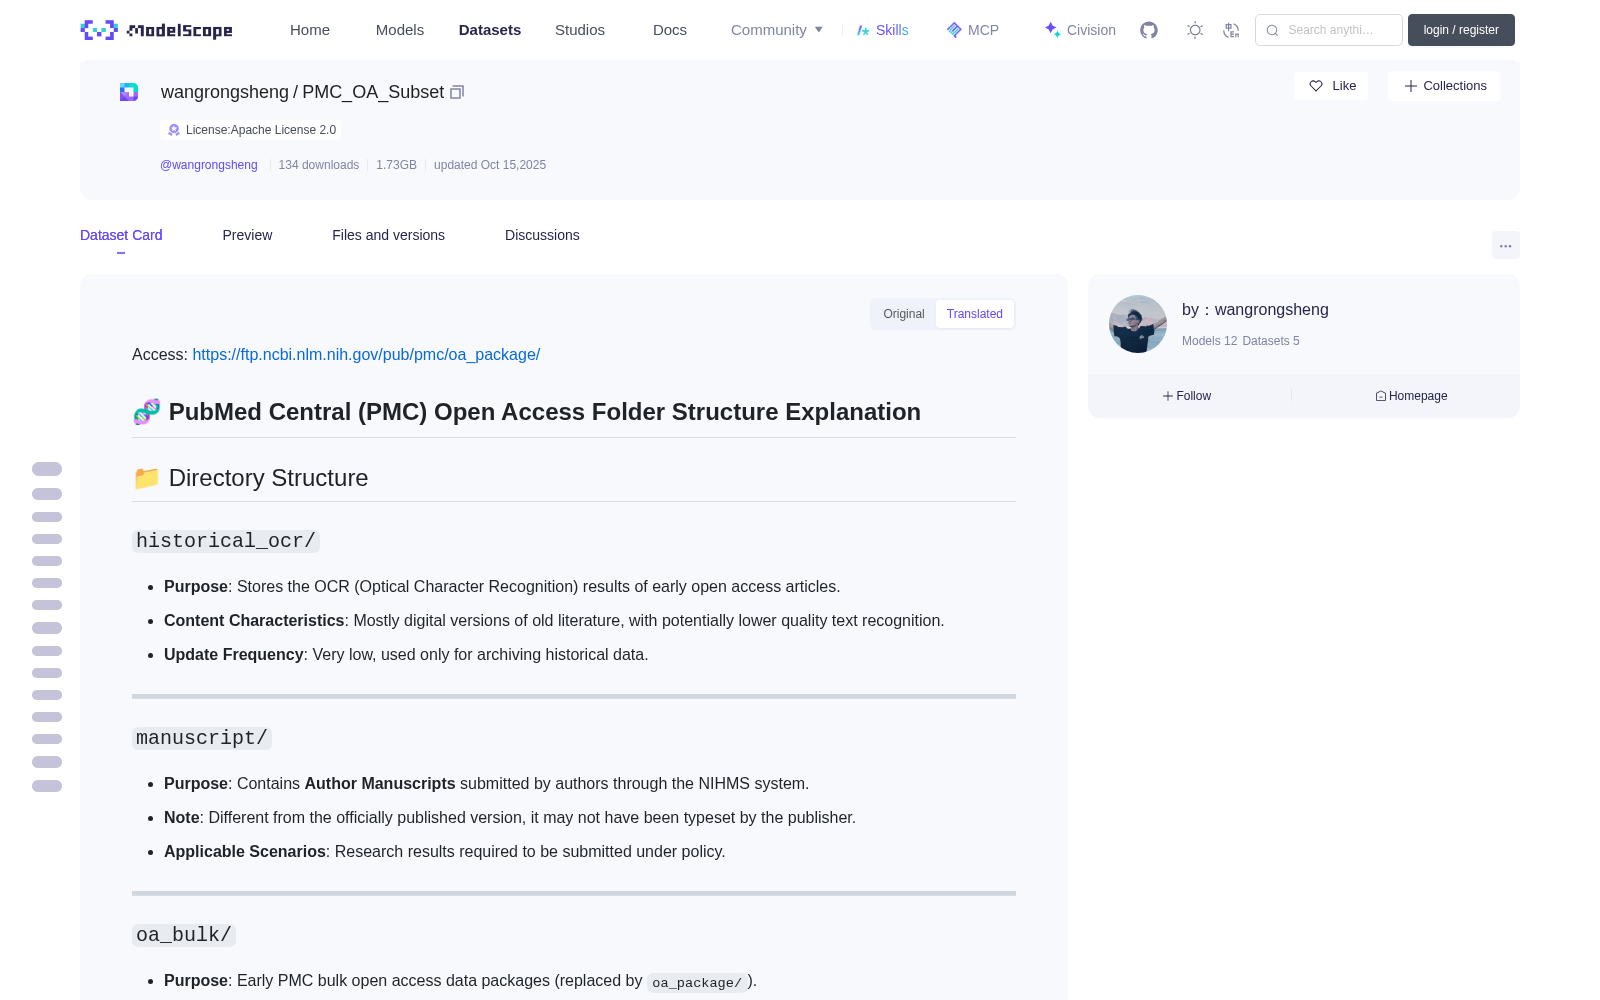Open the three-dots more options menu
This screenshot has height=1000, width=1600.
point(1506,245)
